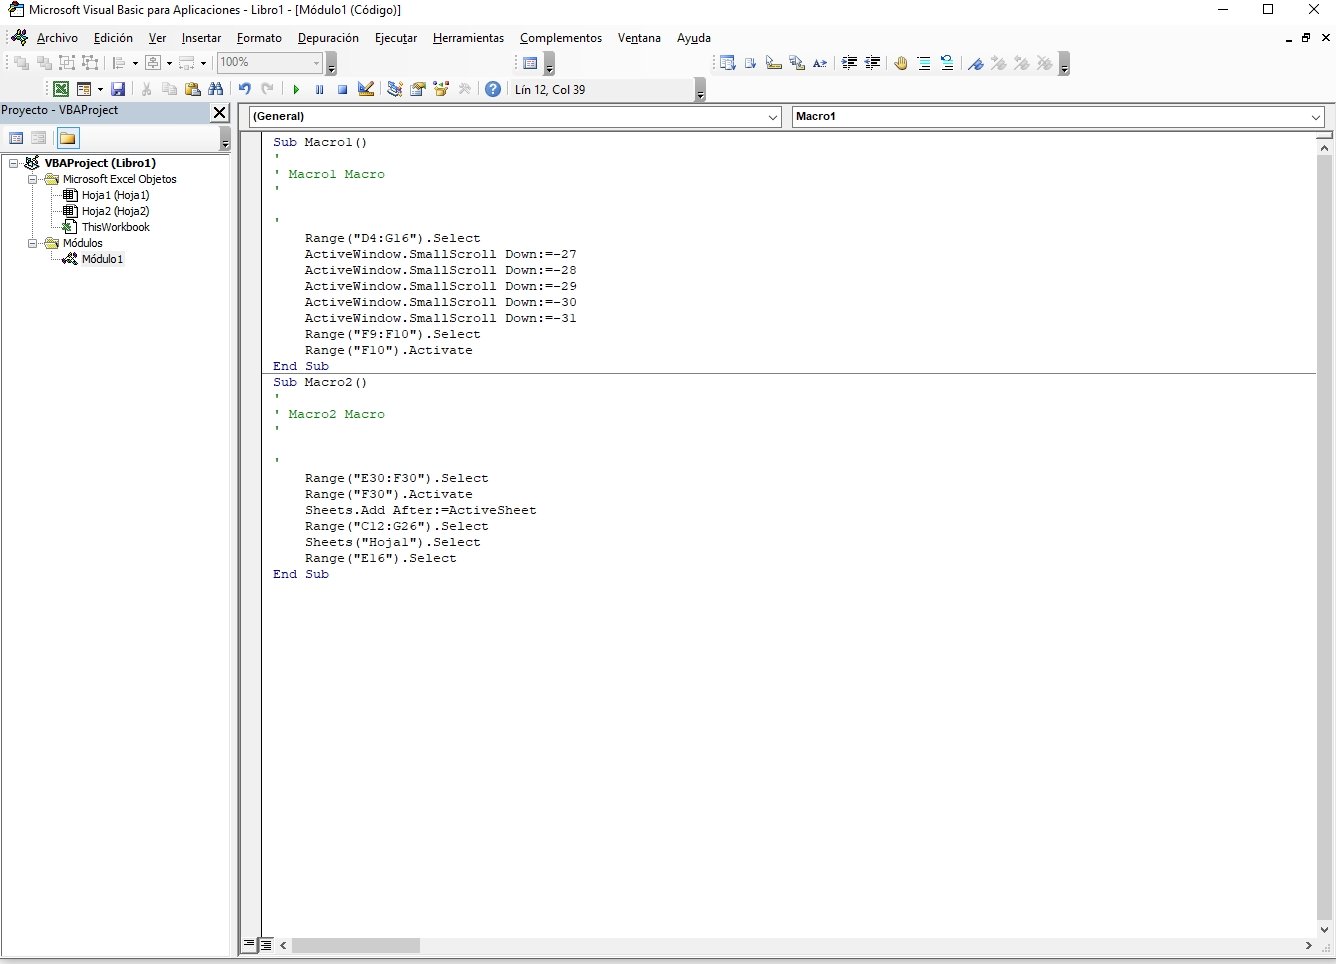Viewport: 1336px width, 964px height.
Task: Click the horizontal scrollbar thumb in code window
Action: click(x=356, y=945)
